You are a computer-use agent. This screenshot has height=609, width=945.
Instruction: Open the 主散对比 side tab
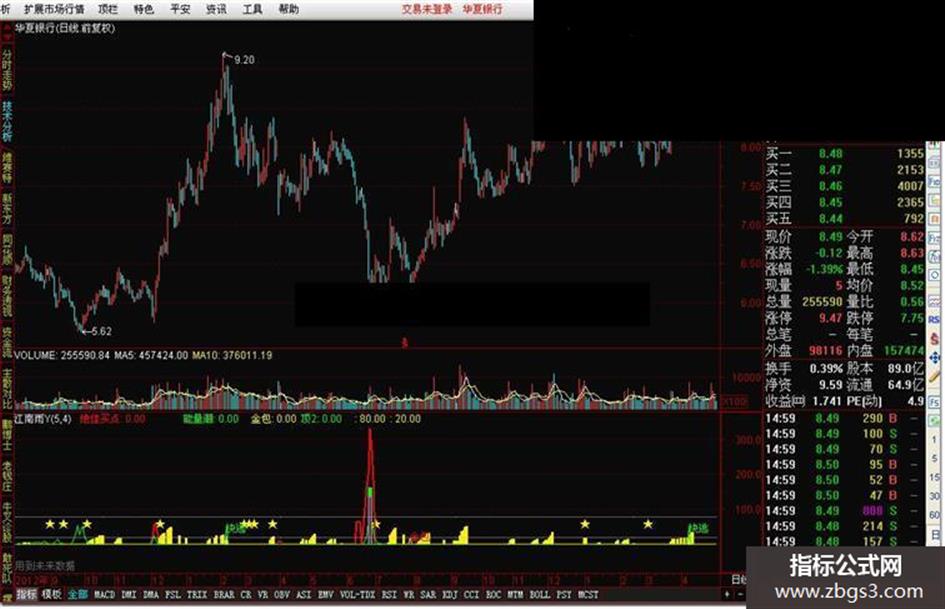[x=7, y=388]
